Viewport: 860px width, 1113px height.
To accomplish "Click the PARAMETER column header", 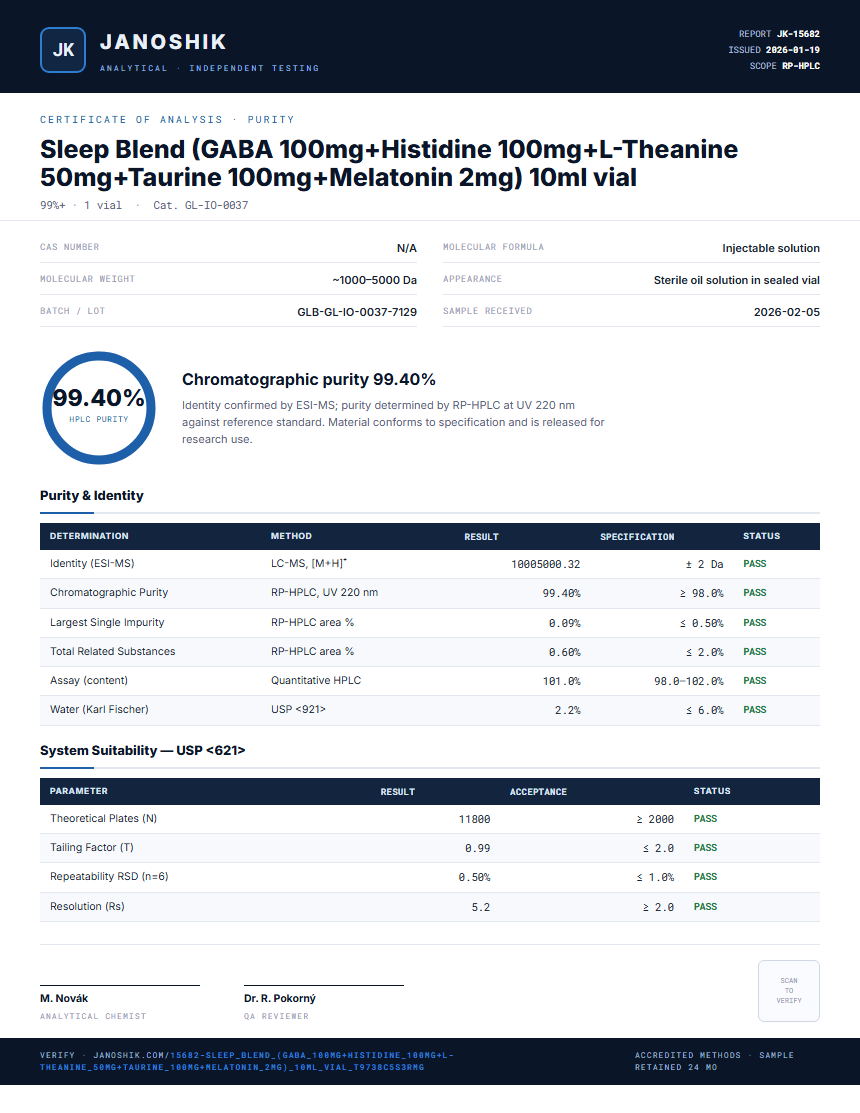I will pyautogui.click(x=79, y=791).
